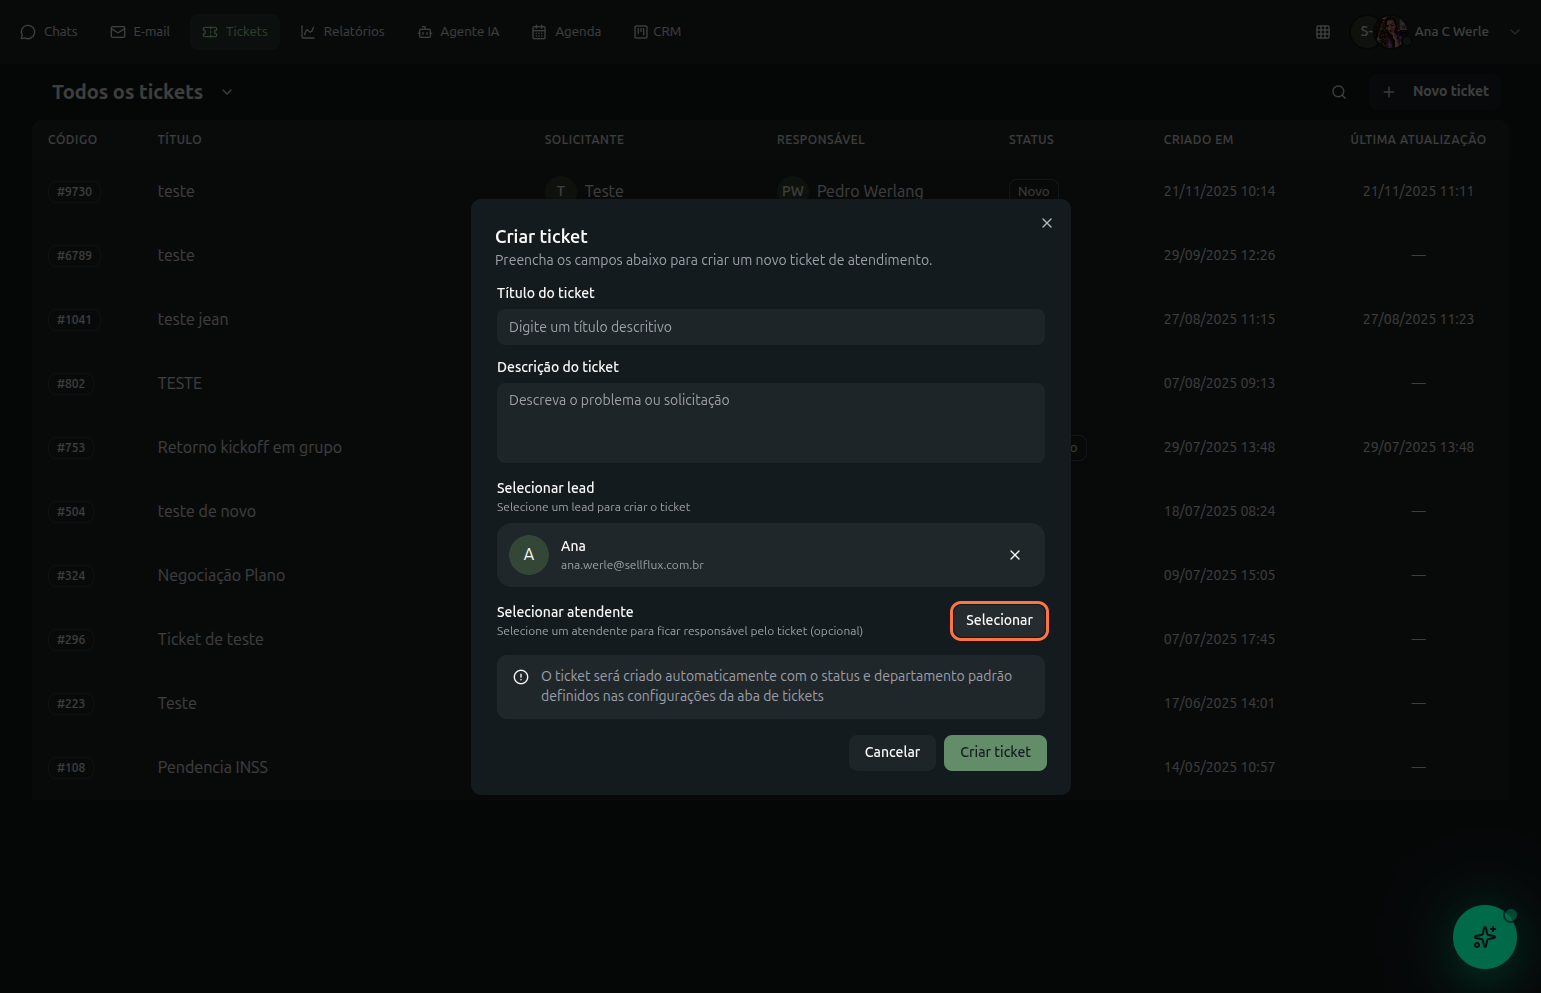Click the lead avatar letter A
Viewport: 1541px width, 993px height.
click(529, 555)
